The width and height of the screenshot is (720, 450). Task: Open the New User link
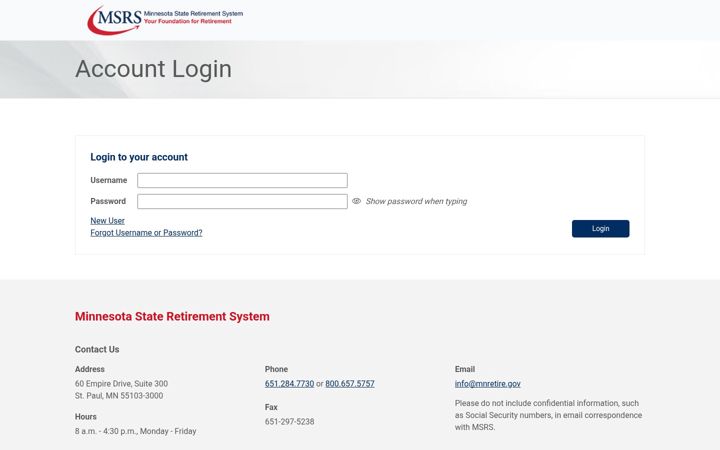point(107,221)
